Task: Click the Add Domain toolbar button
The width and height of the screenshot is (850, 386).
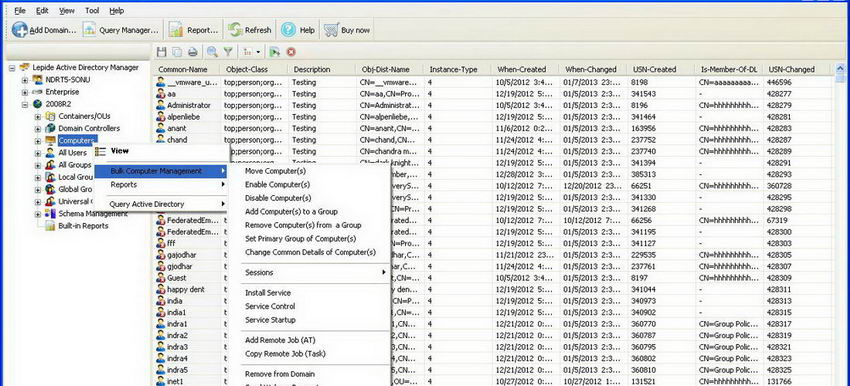Action: [x=44, y=30]
